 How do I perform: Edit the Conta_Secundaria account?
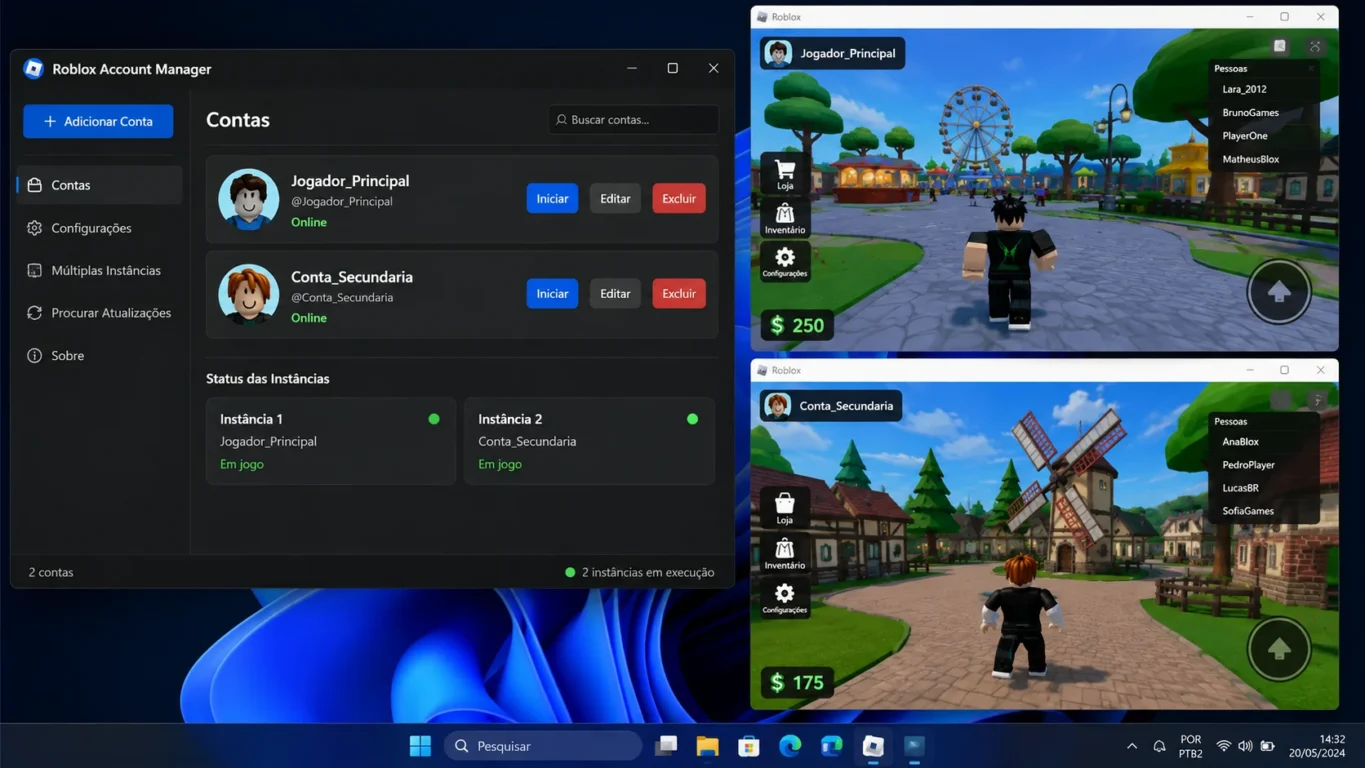pos(615,293)
